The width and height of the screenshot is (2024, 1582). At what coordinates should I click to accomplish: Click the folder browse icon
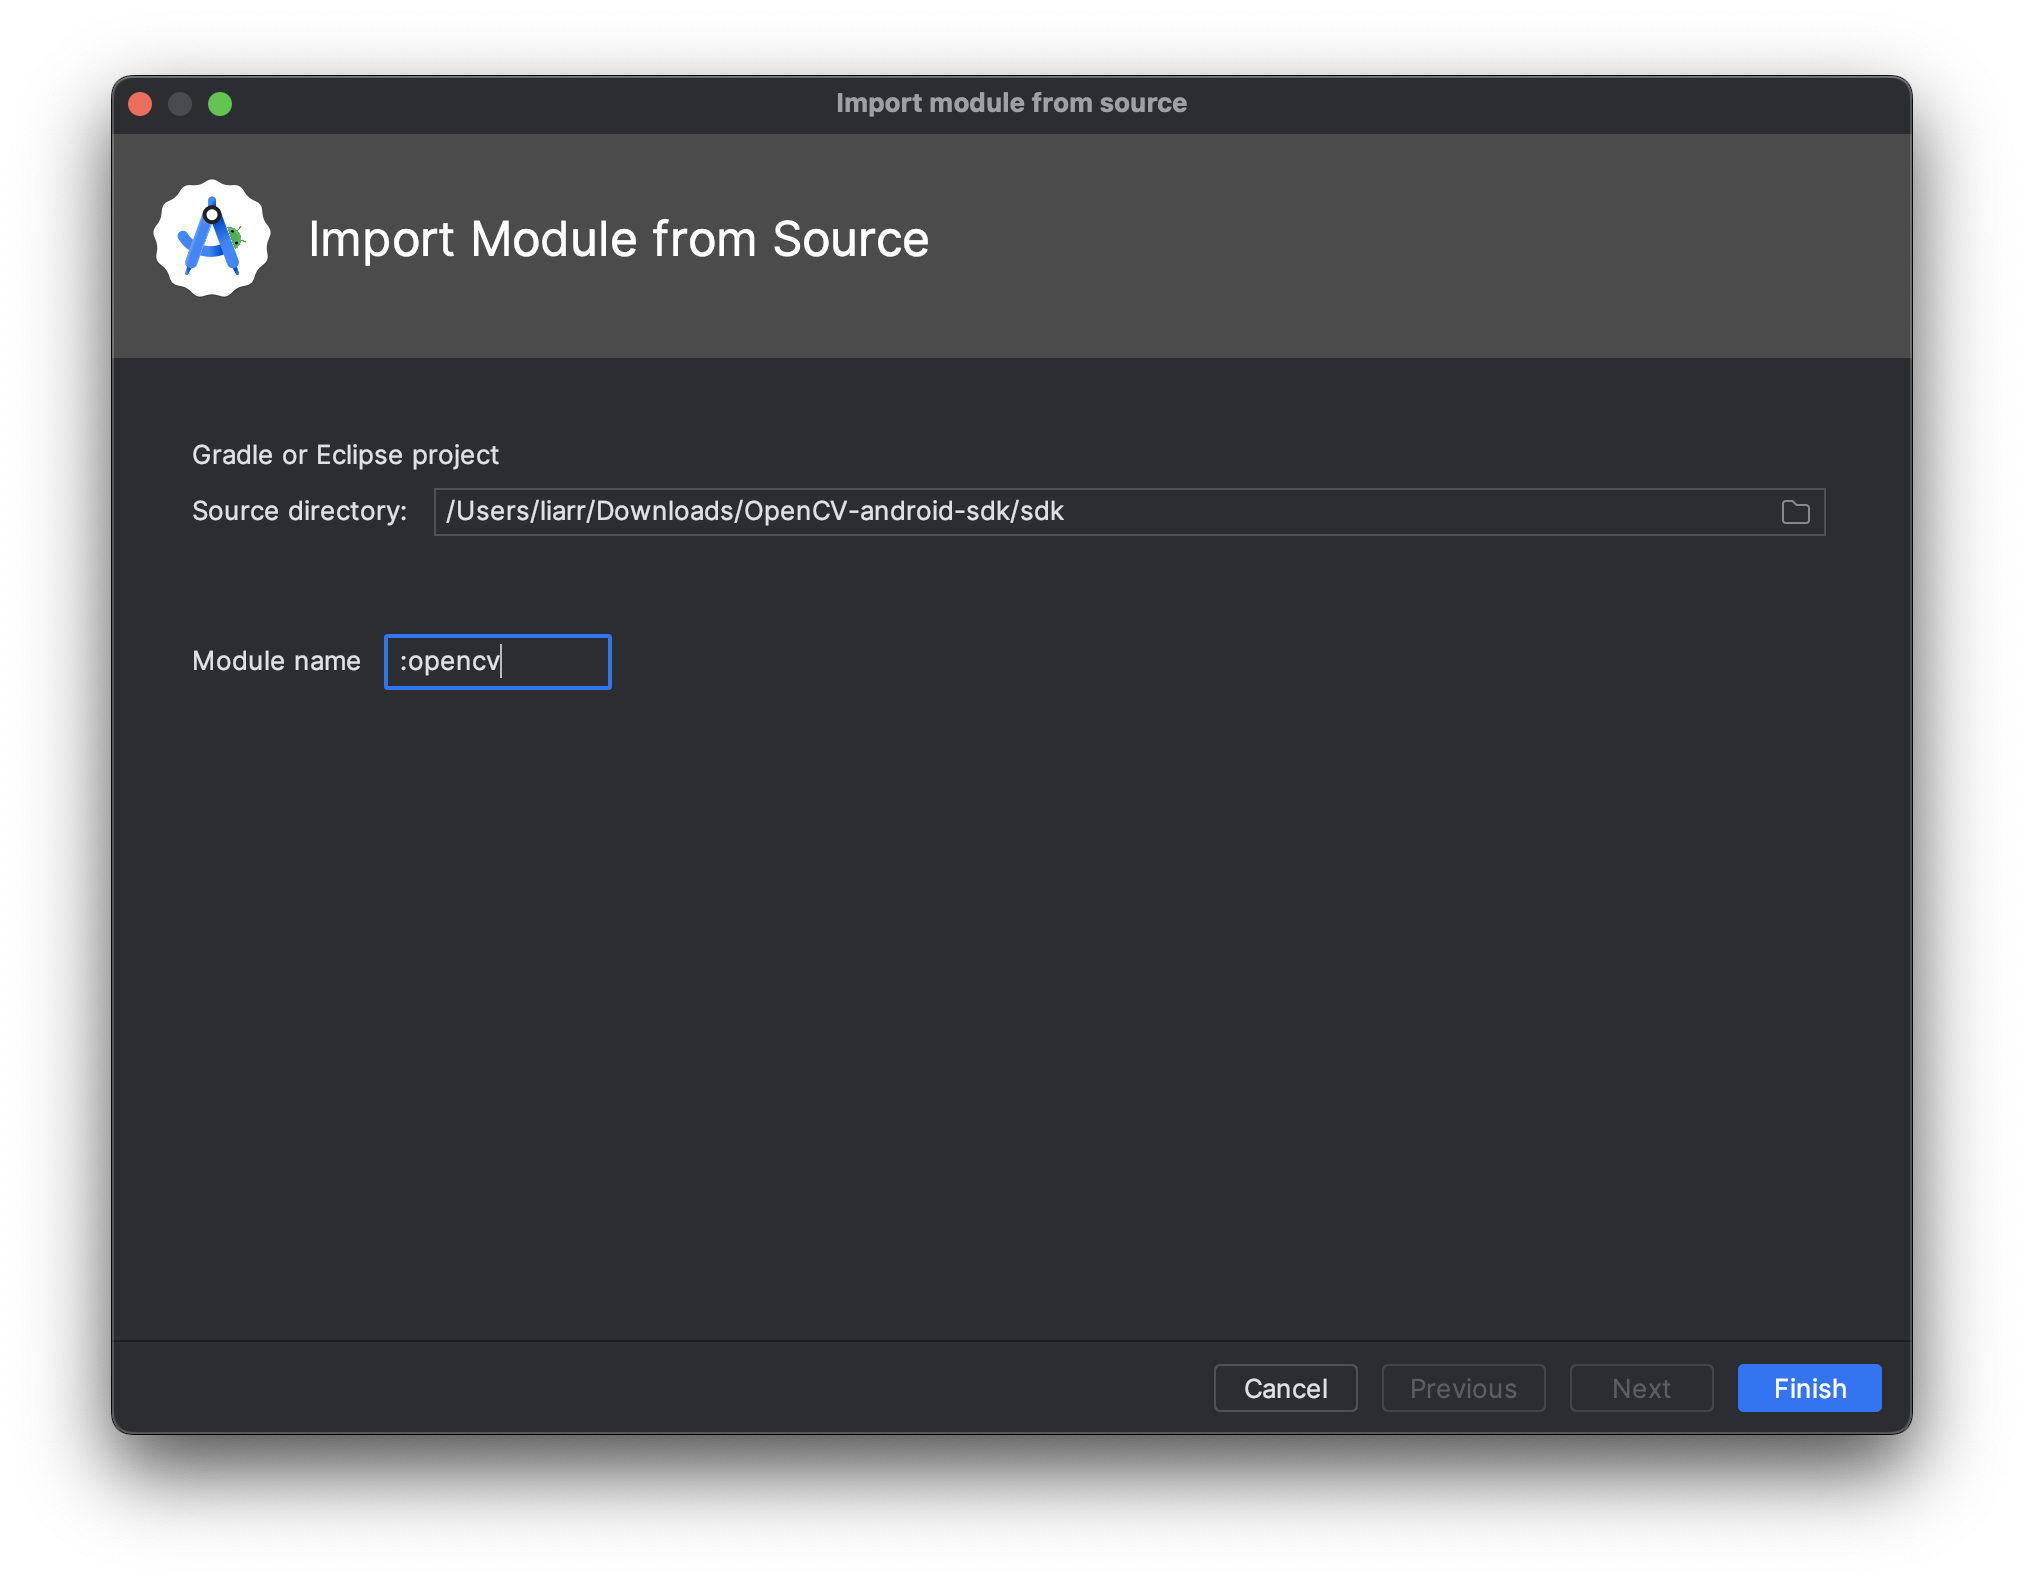coord(1796,511)
